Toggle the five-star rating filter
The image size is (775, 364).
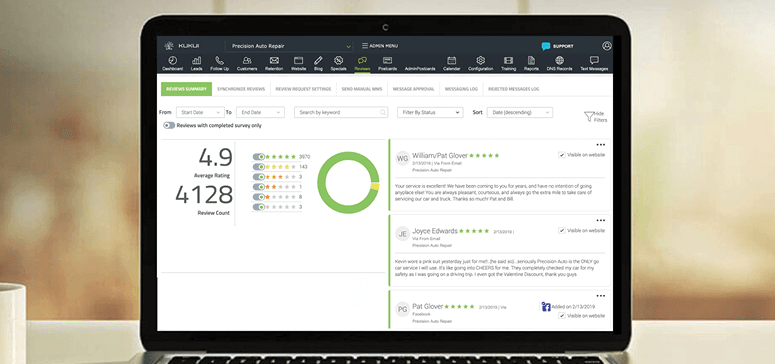tap(258, 157)
